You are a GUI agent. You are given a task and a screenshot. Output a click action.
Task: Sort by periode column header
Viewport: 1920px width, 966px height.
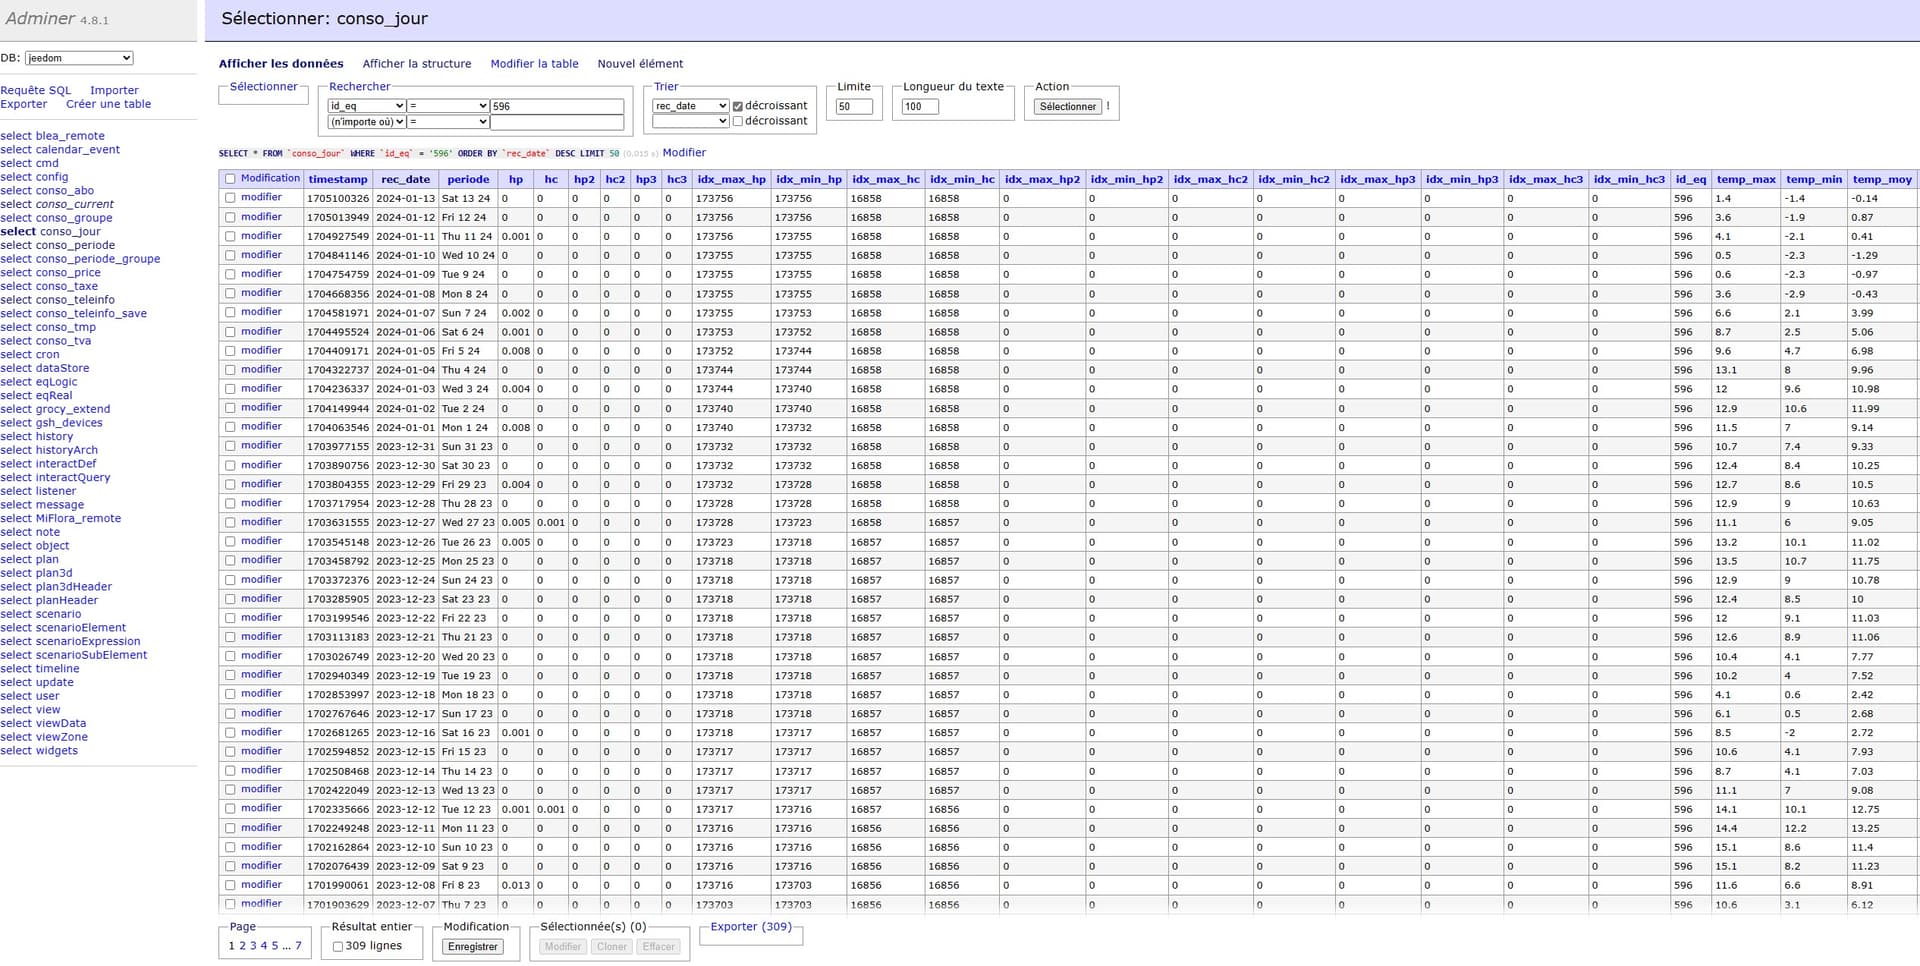pyautogui.click(x=468, y=180)
